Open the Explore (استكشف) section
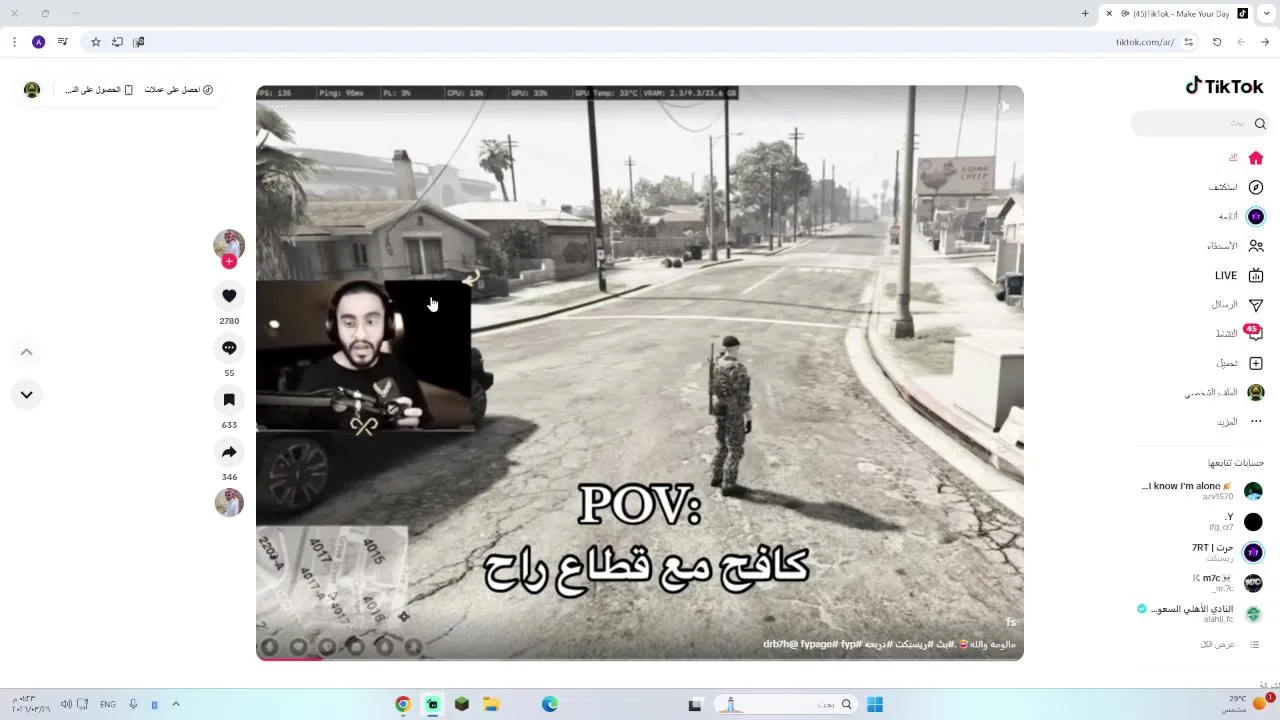 click(x=1236, y=187)
